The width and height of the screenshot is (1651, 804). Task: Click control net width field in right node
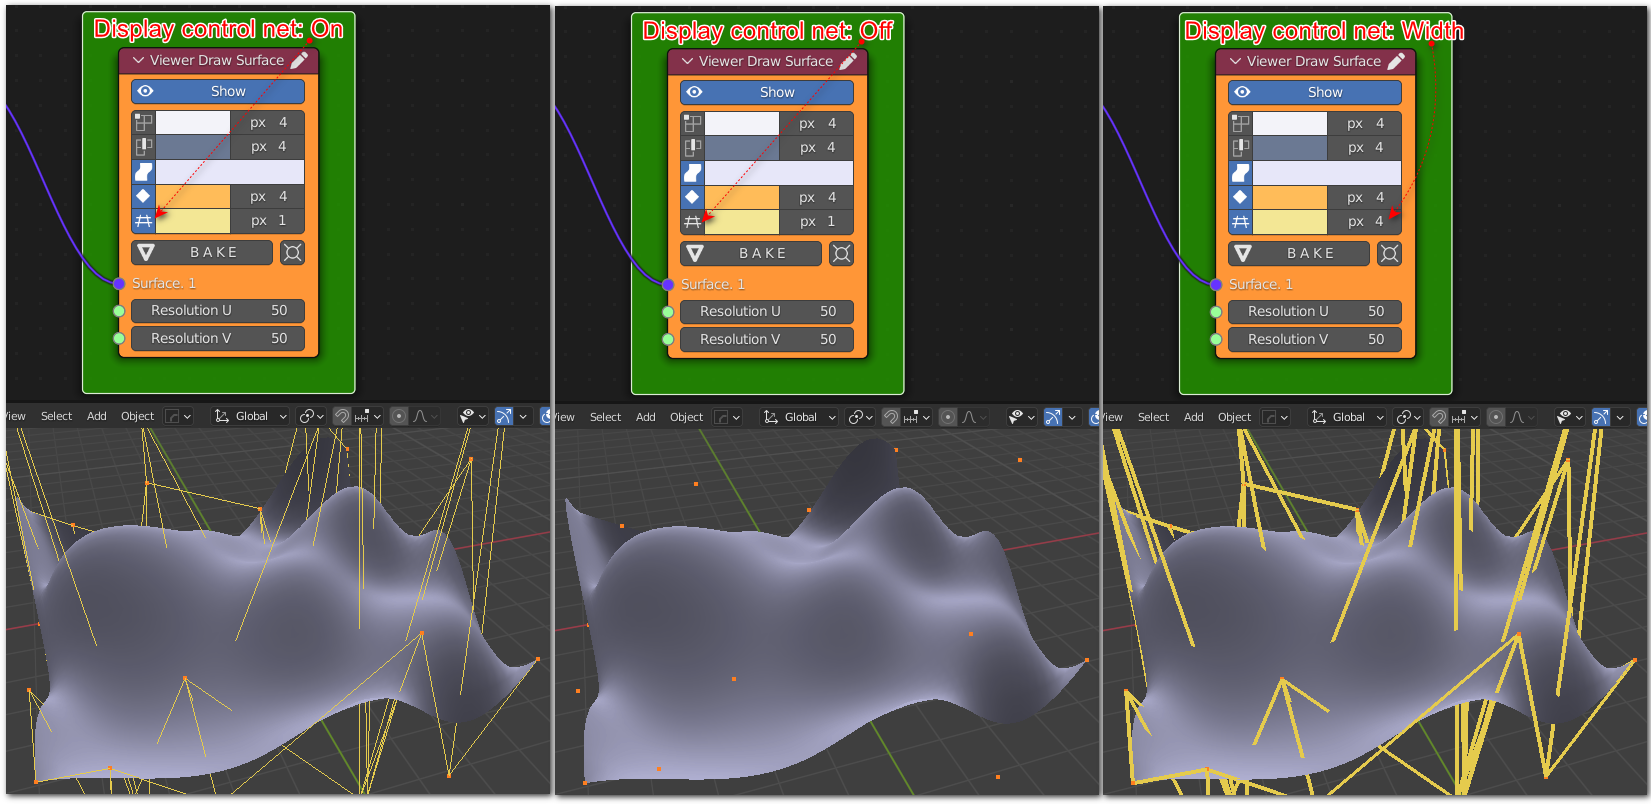point(1365,222)
